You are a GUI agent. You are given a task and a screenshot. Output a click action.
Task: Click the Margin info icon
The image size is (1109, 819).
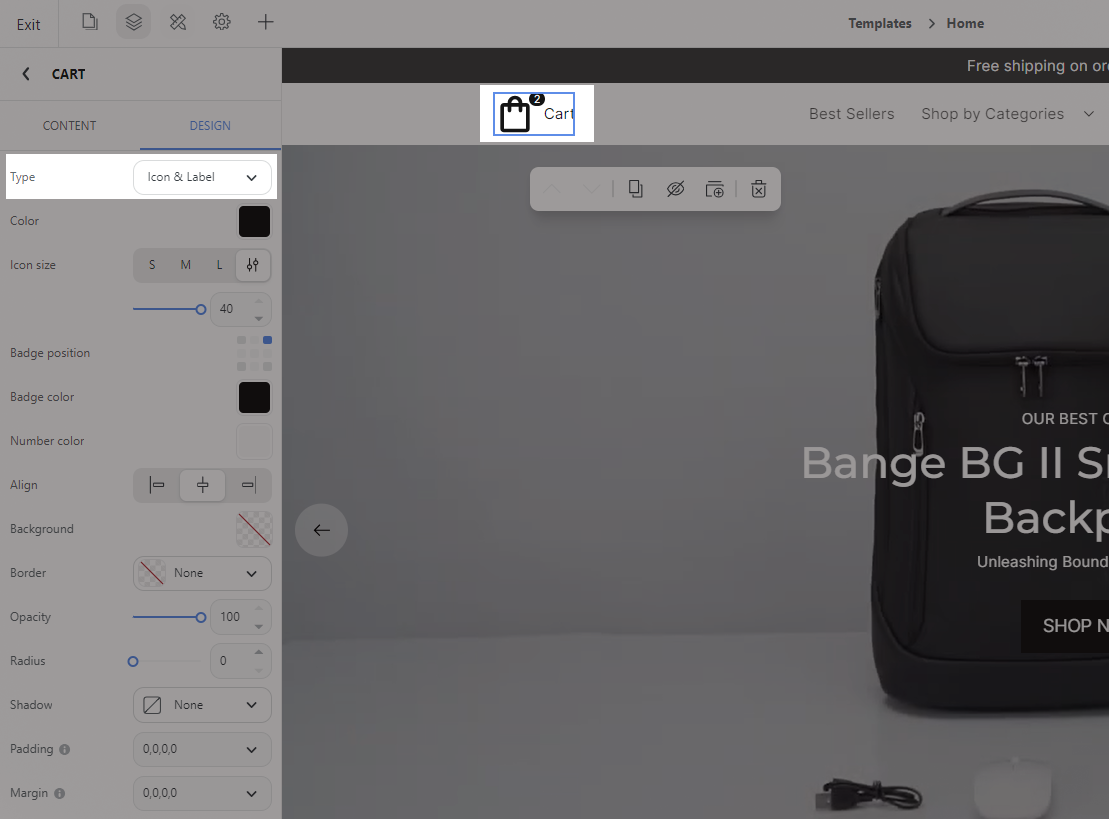click(x=59, y=794)
